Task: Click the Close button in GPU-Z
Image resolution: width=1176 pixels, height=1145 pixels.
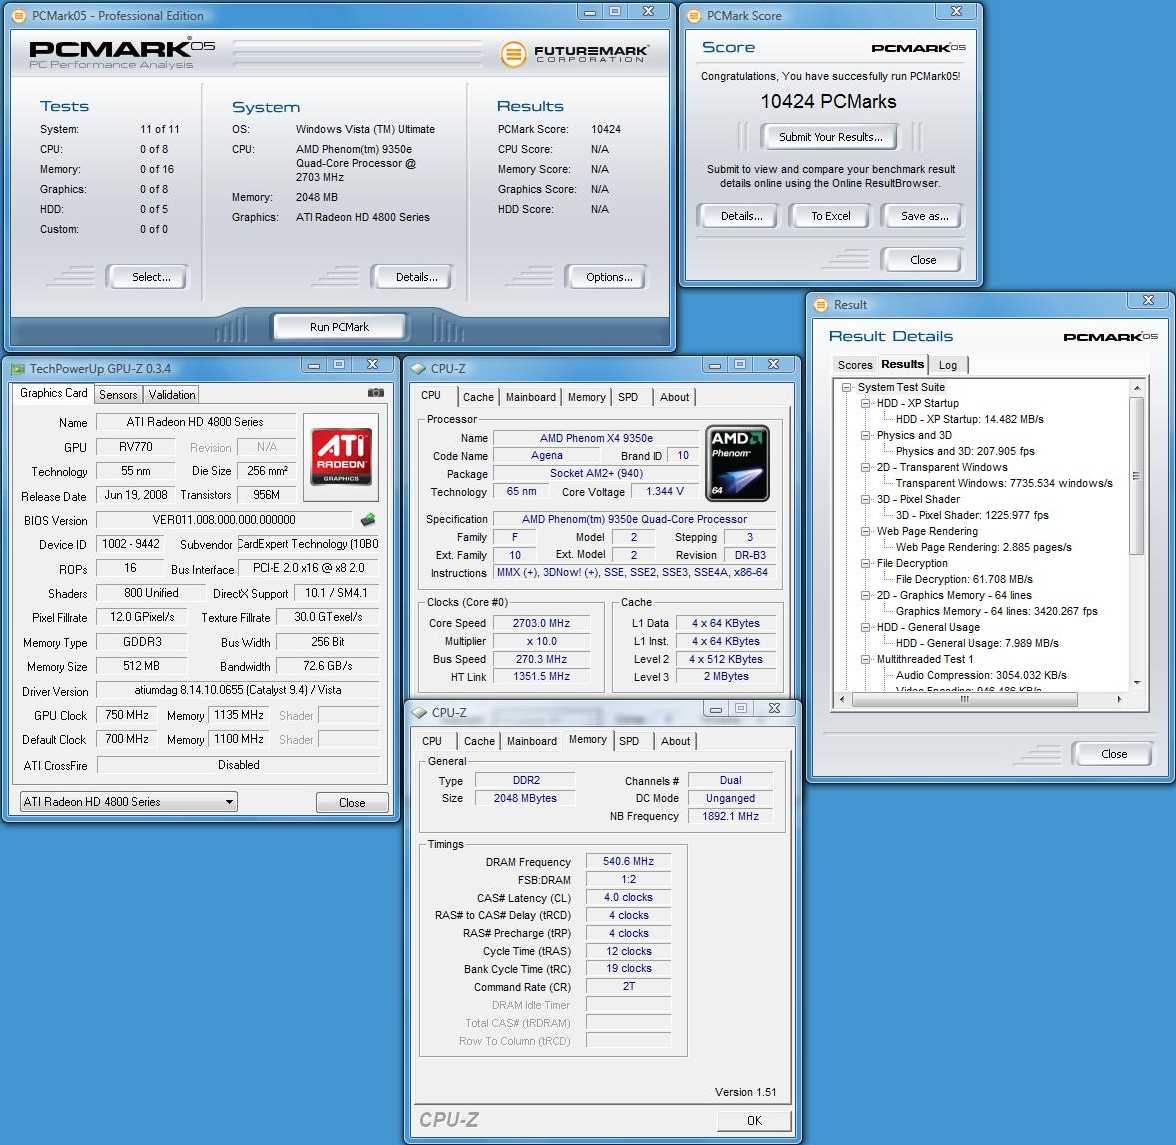Action: click(352, 802)
